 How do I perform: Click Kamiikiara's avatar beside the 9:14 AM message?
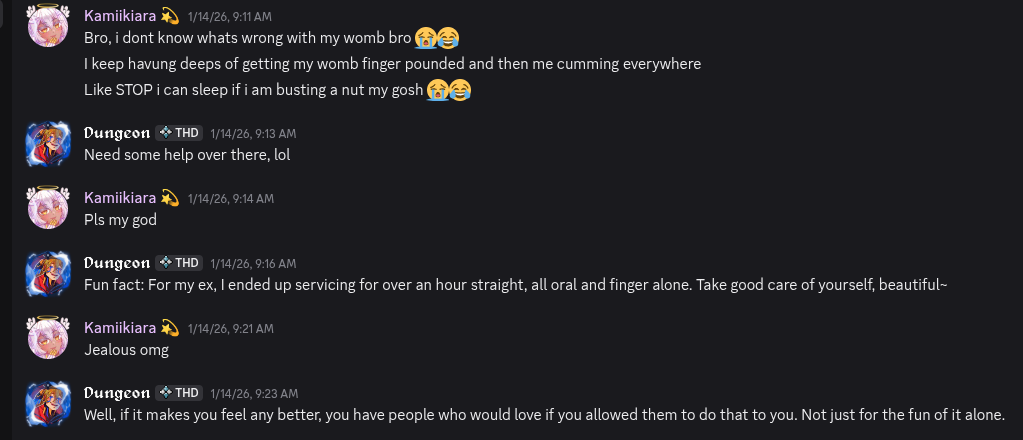click(46, 208)
